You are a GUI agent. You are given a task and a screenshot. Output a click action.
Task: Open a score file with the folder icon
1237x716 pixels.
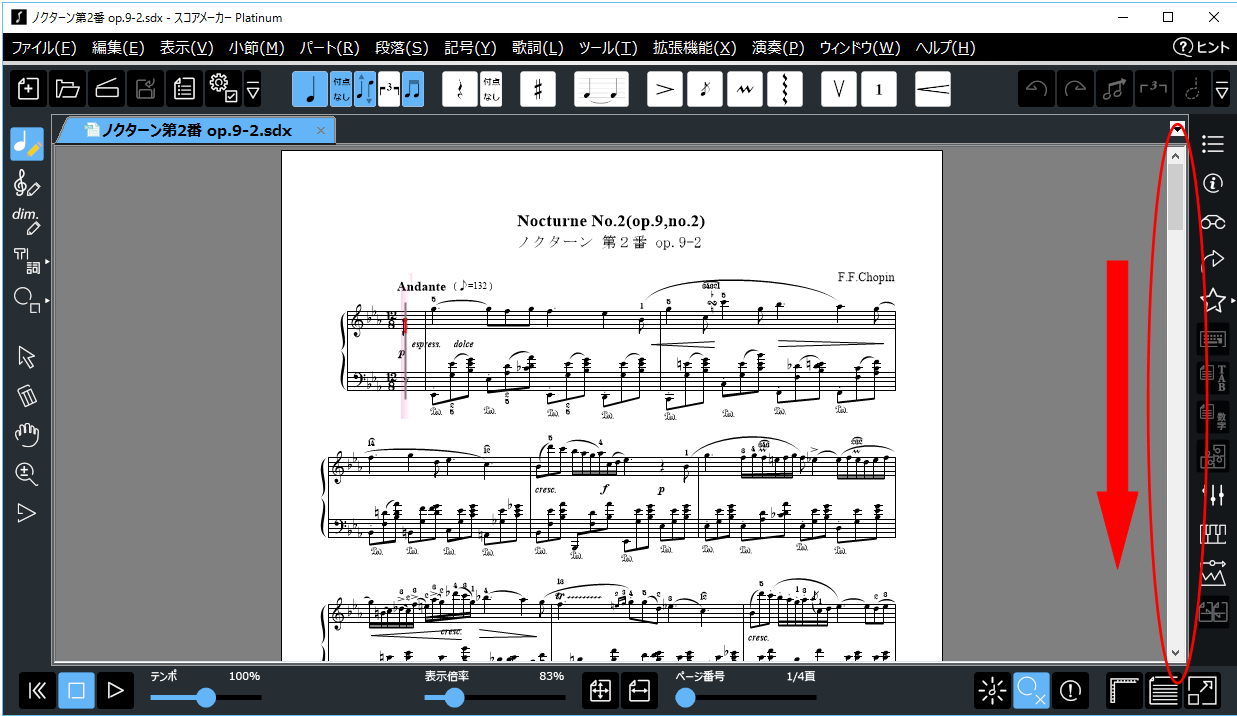pos(68,89)
